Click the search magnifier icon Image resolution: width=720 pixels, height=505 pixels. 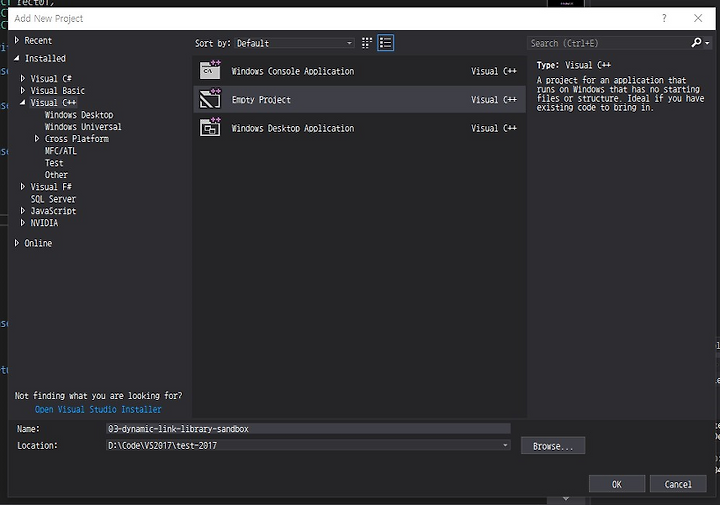[696, 43]
